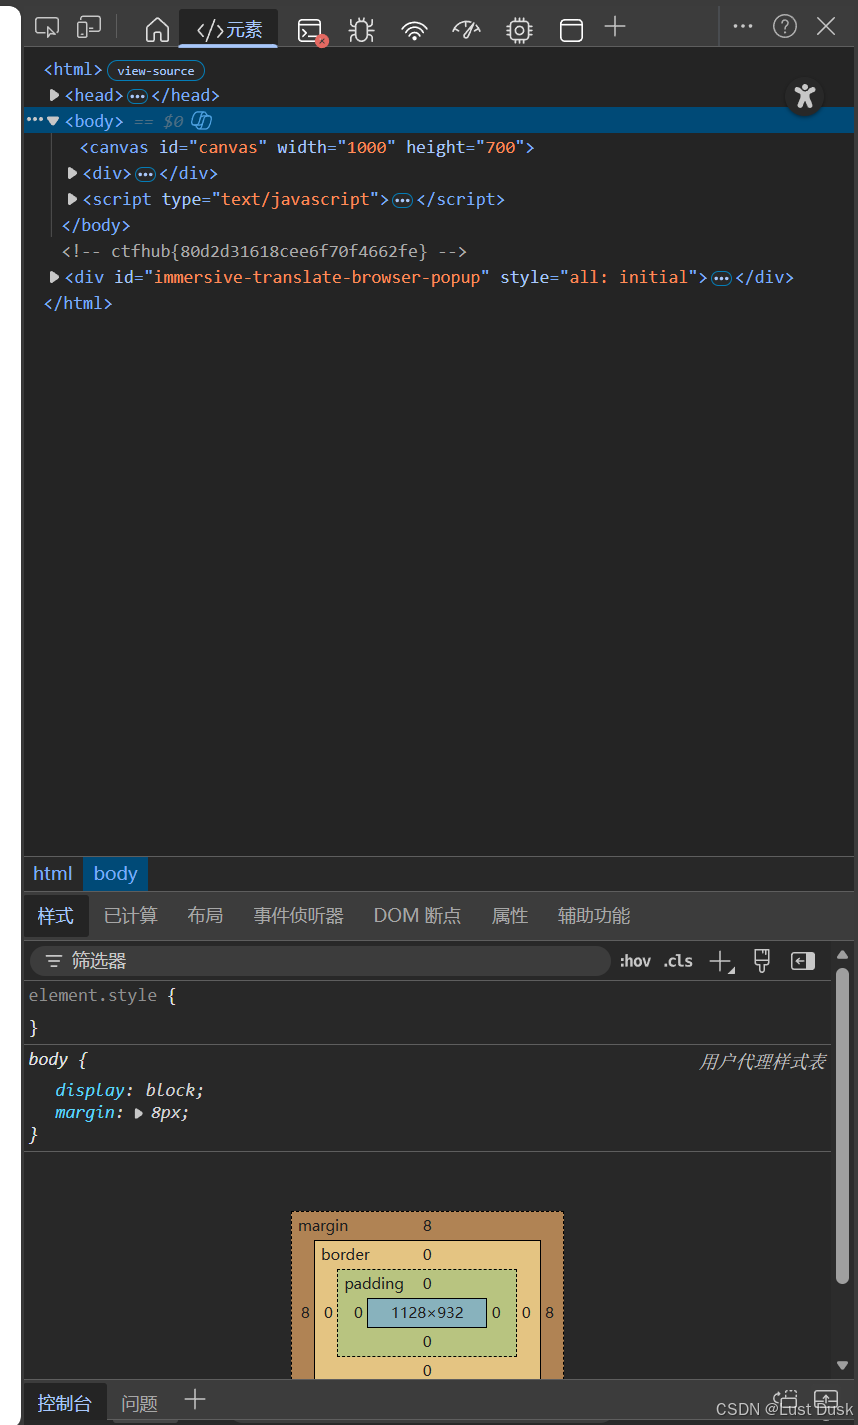Click the 筛选器 filter input field
The width and height of the screenshot is (858, 1425).
(x=320, y=961)
